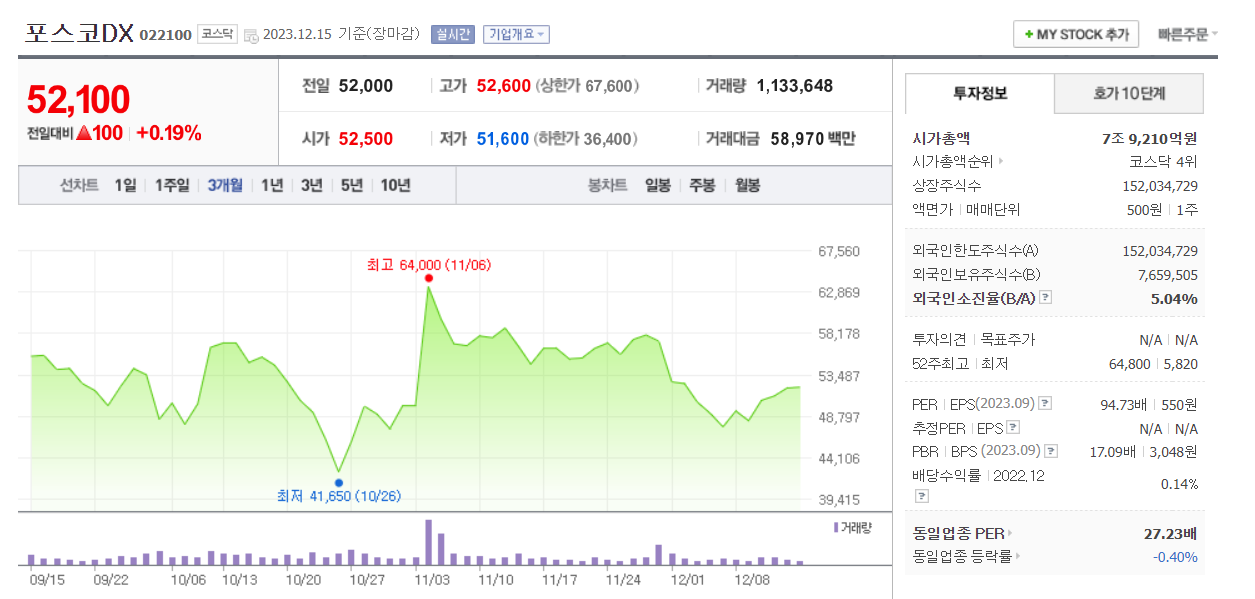The image size is (1255, 599).
Task: Click the purple 거래량 legend square
Action: coord(836,527)
